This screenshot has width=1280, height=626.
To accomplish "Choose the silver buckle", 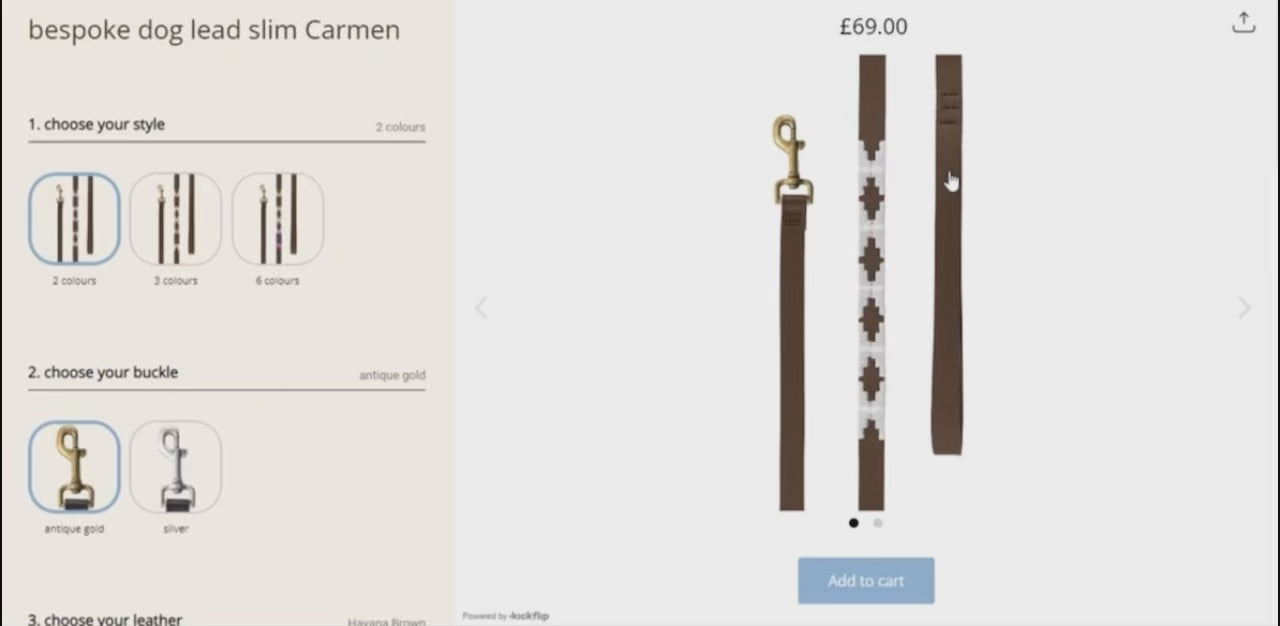I will click(x=175, y=466).
